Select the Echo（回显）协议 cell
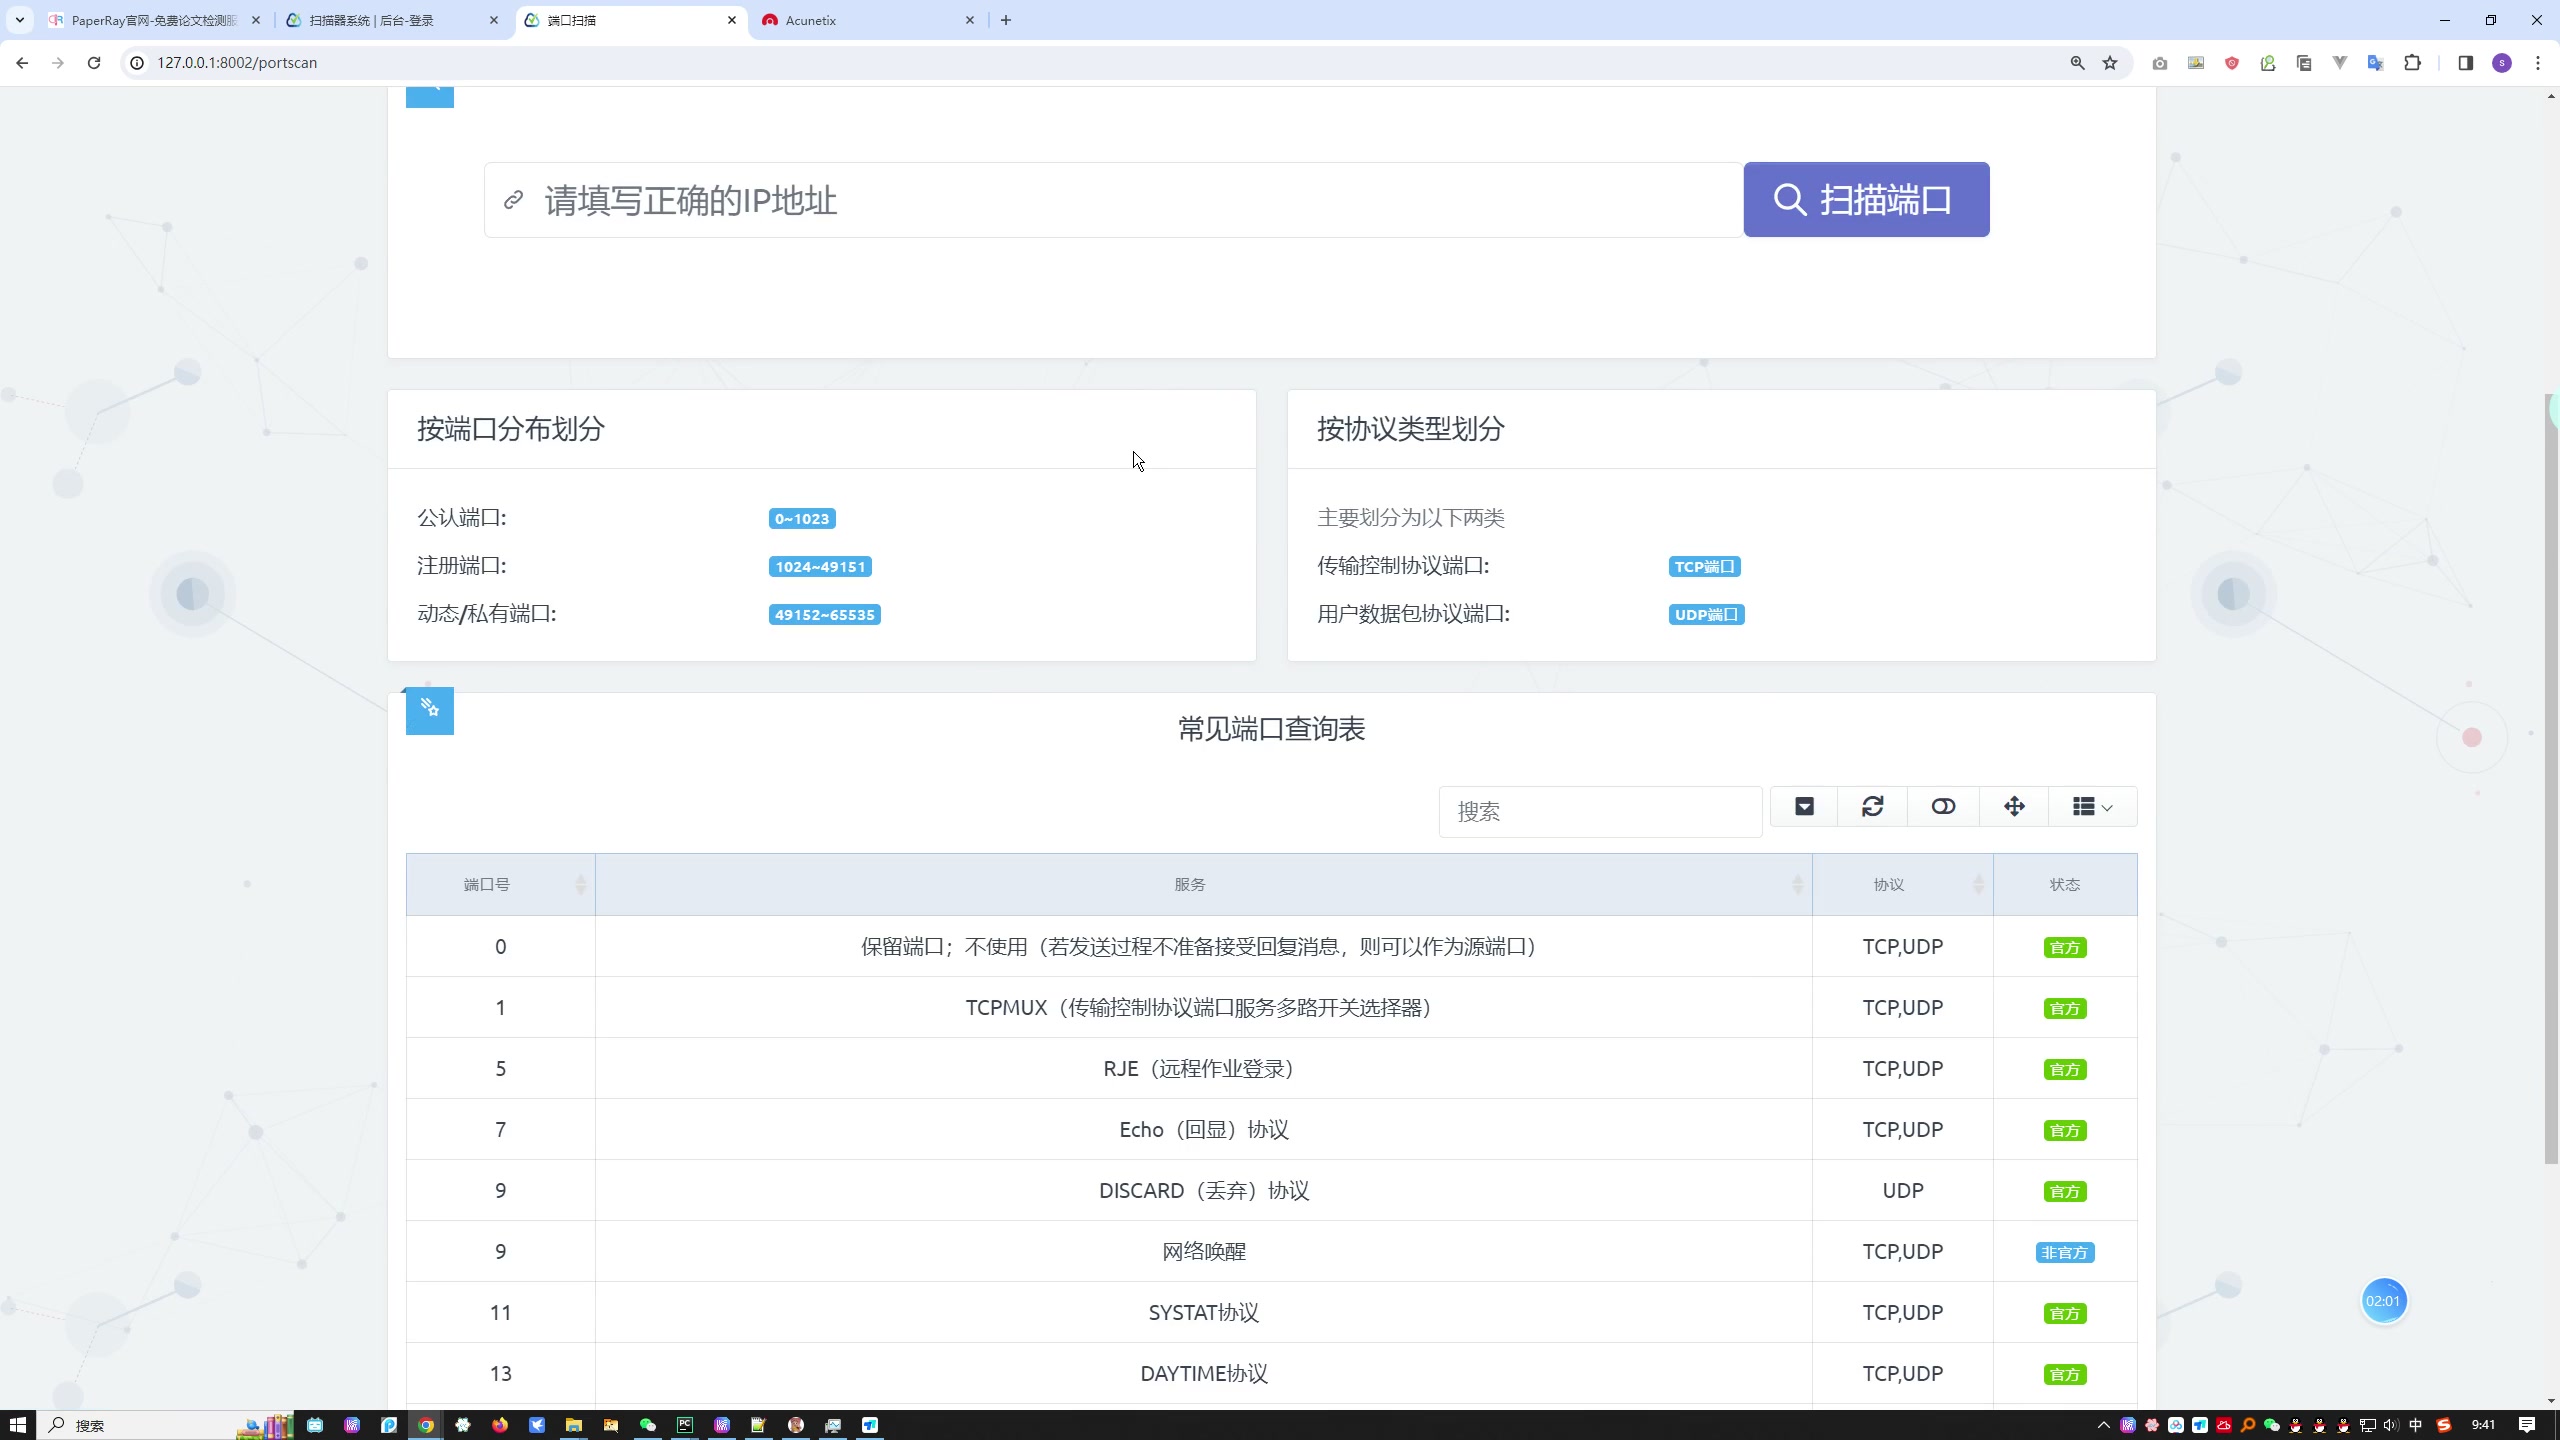The image size is (2560, 1440). [x=1203, y=1130]
